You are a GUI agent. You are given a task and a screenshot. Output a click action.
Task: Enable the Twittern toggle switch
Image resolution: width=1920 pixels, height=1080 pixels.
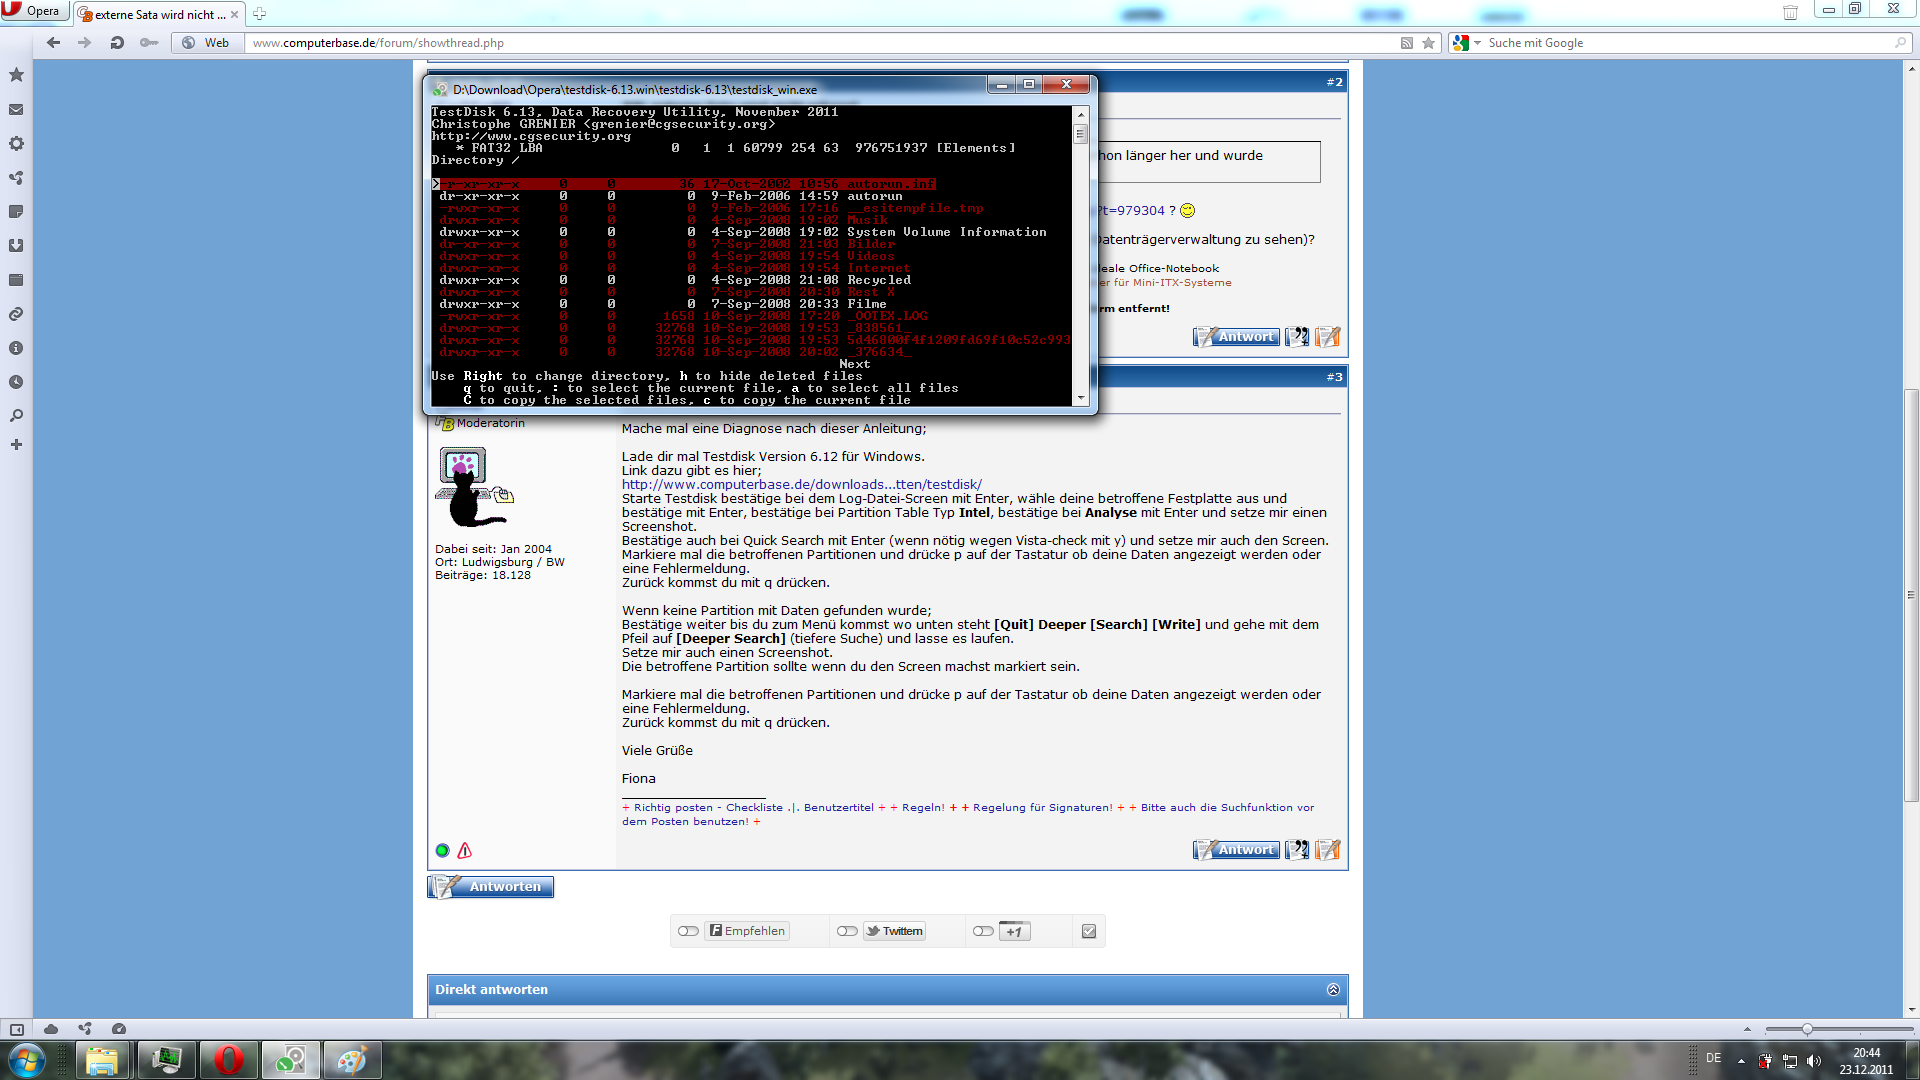[x=847, y=931]
